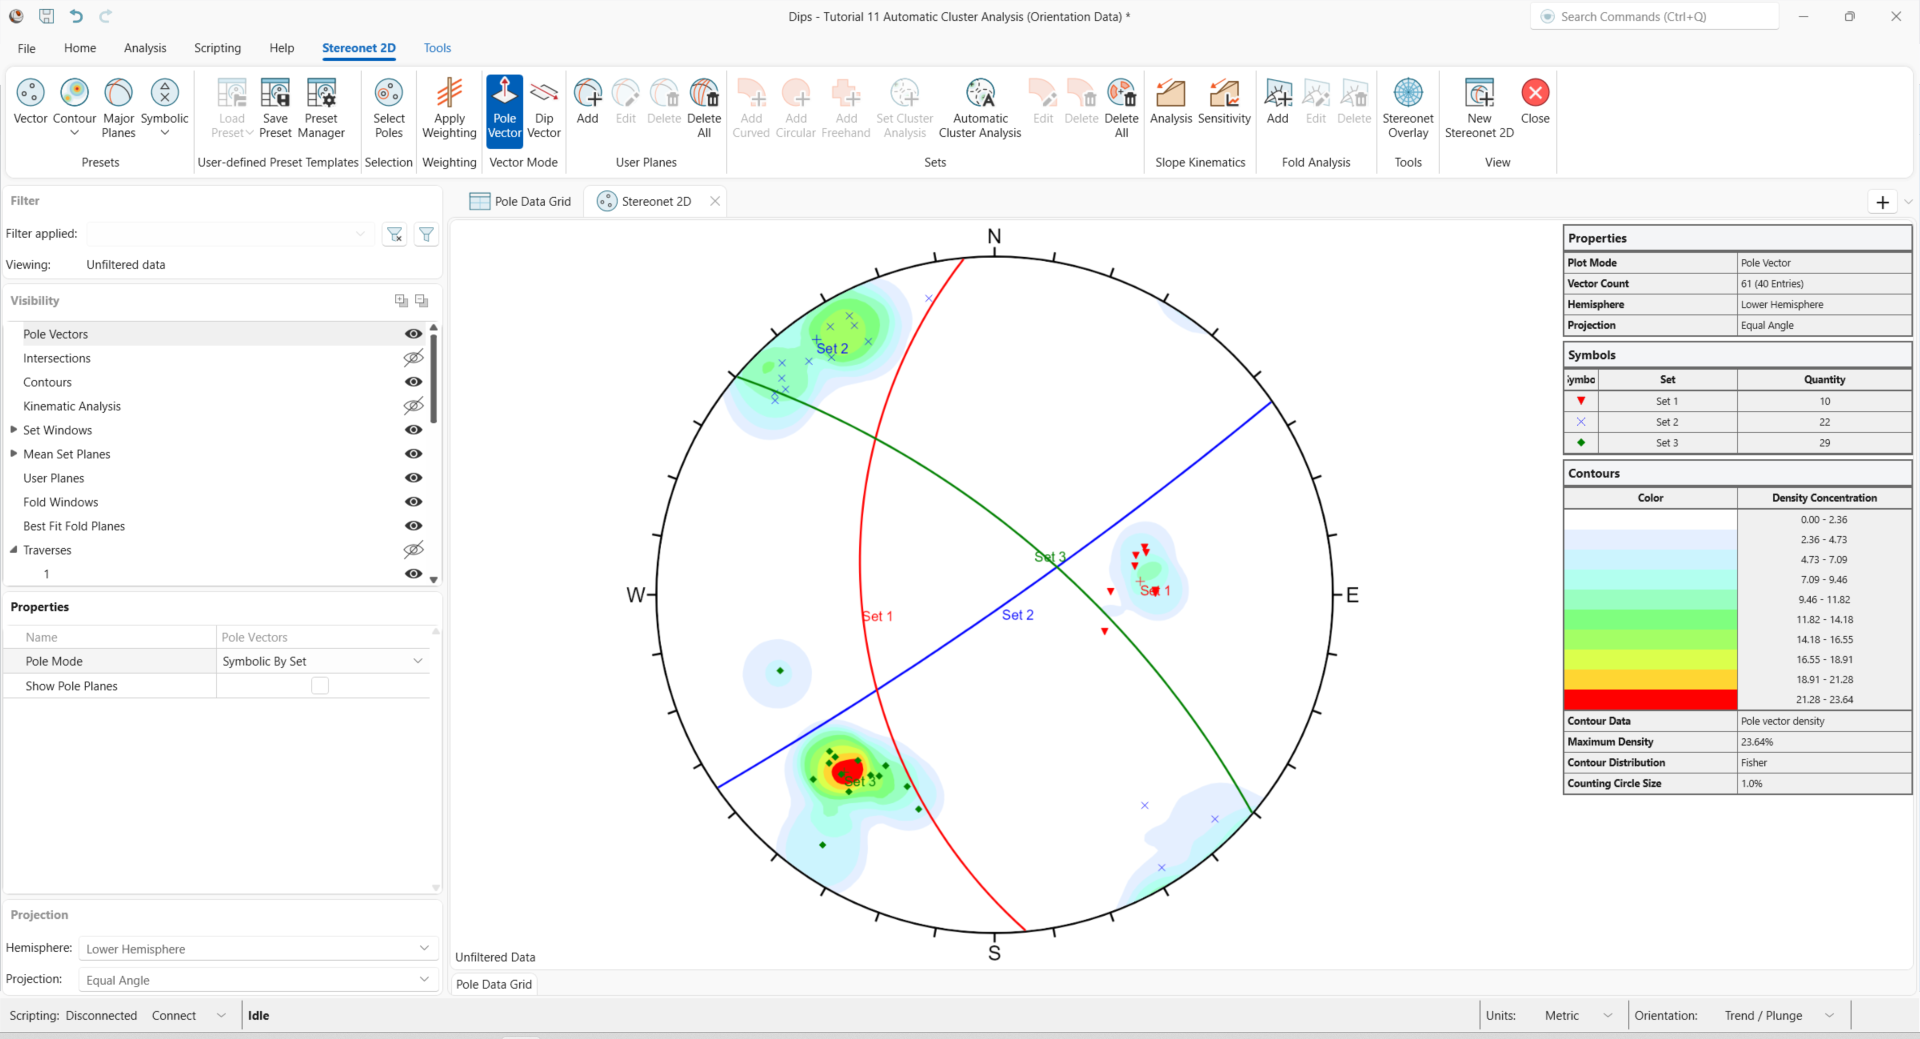Image resolution: width=1920 pixels, height=1039 pixels.
Task: Collapse all visibility items
Action: click(422, 300)
